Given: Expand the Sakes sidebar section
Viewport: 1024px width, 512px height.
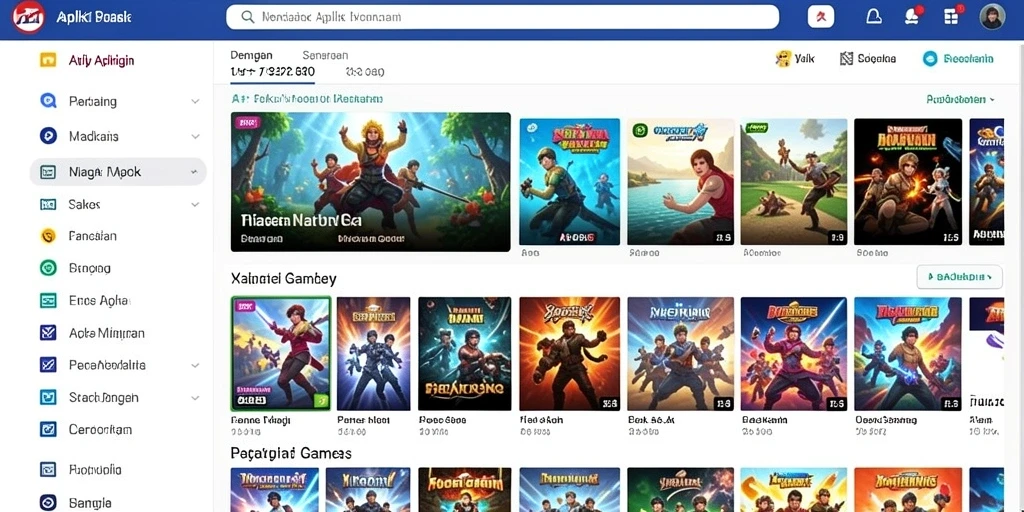Looking at the screenshot, I should [195, 204].
